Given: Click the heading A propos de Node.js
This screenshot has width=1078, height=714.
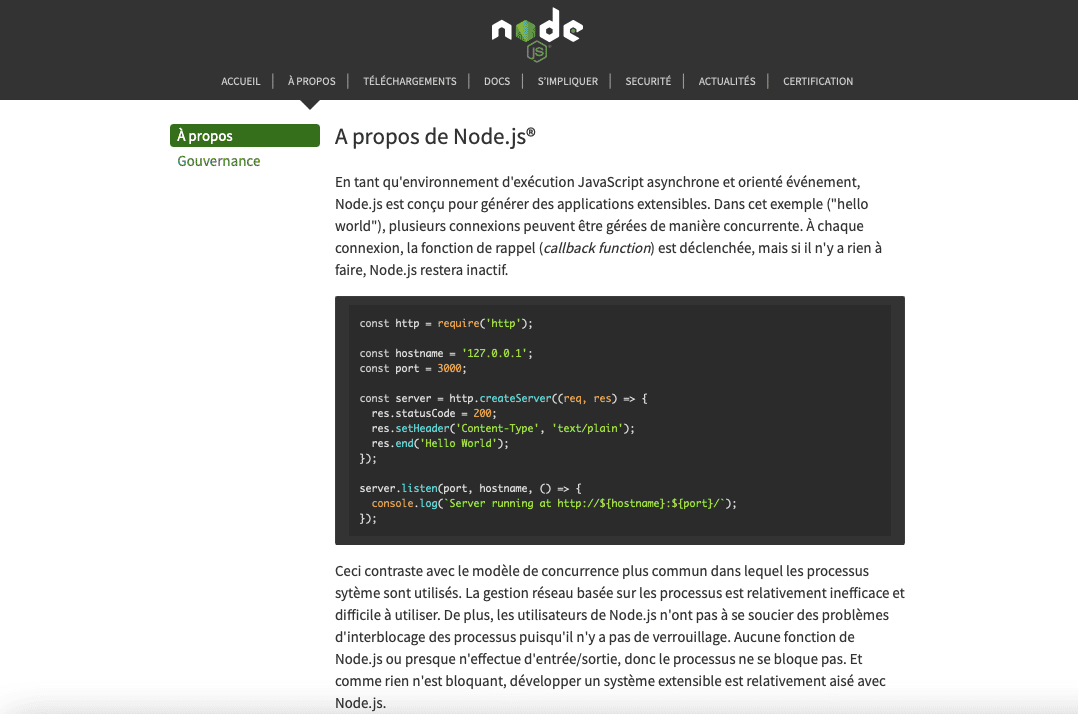Looking at the screenshot, I should tap(435, 137).
